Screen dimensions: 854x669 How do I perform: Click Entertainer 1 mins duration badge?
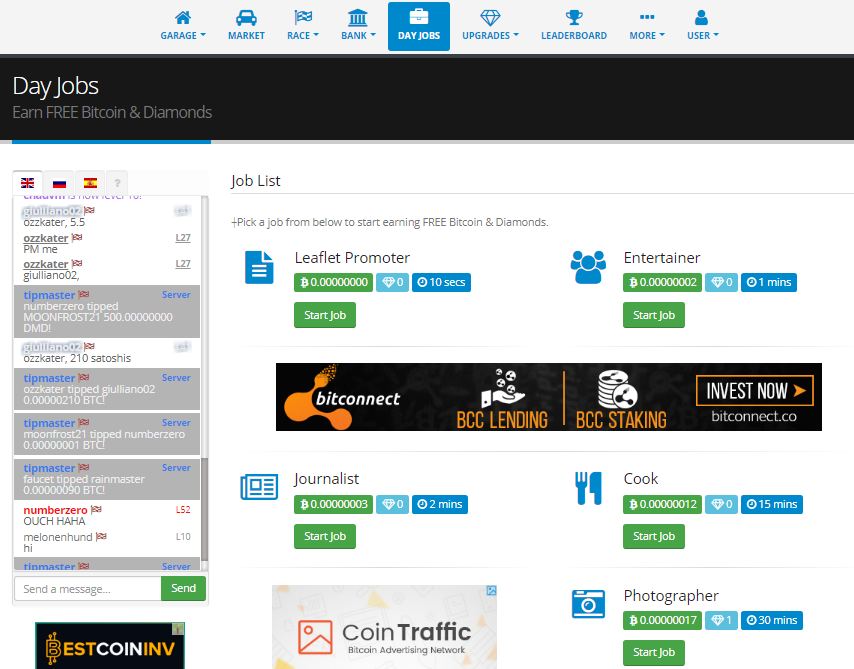pyautogui.click(x=768, y=282)
